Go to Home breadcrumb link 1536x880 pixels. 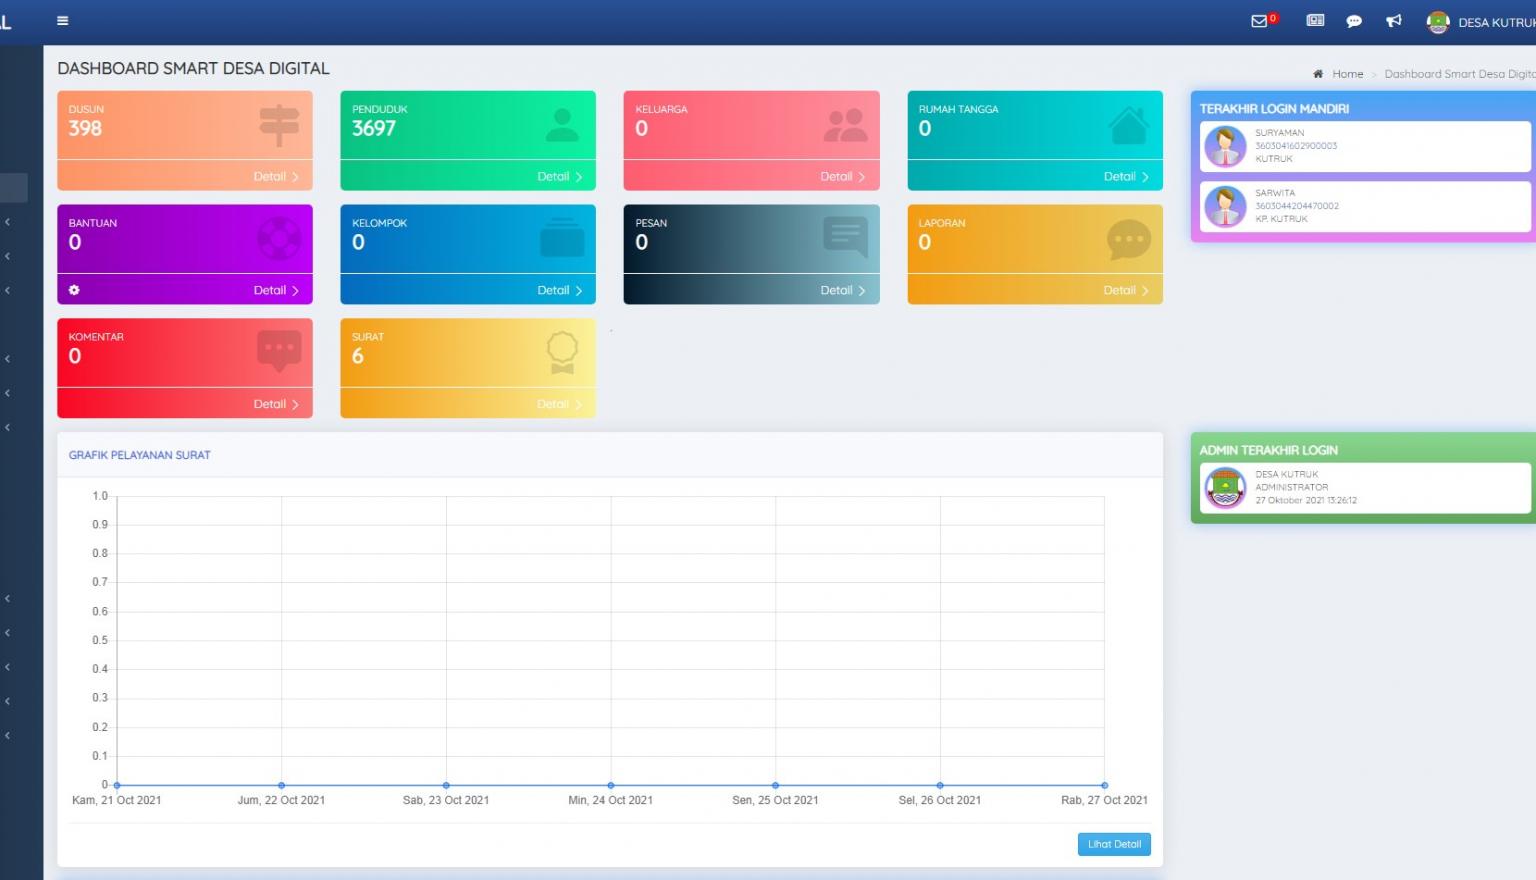point(1346,74)
